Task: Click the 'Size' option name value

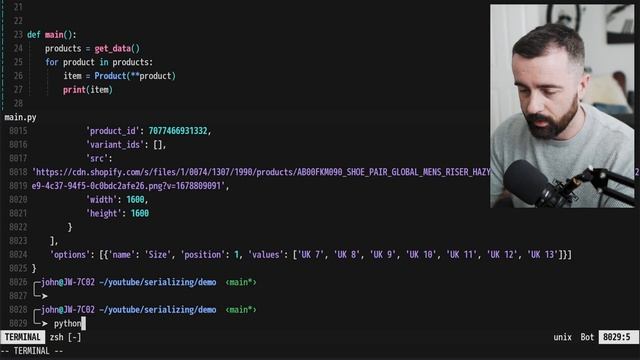Action: [x=158, y=255]
